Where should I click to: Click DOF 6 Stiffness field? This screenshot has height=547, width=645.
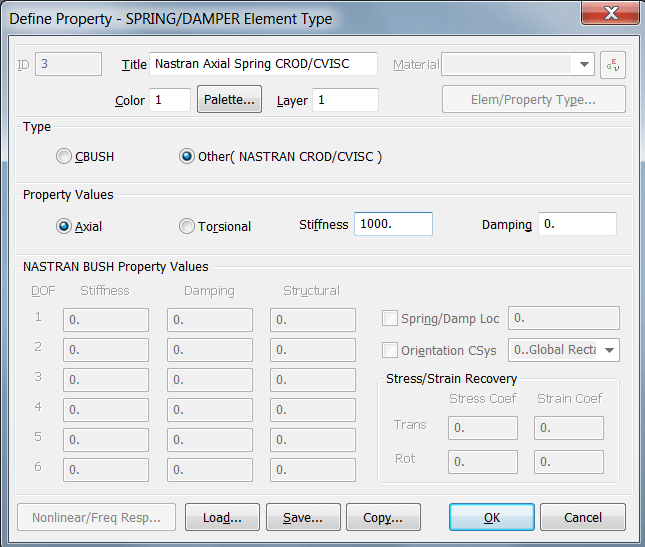(106, 470)
